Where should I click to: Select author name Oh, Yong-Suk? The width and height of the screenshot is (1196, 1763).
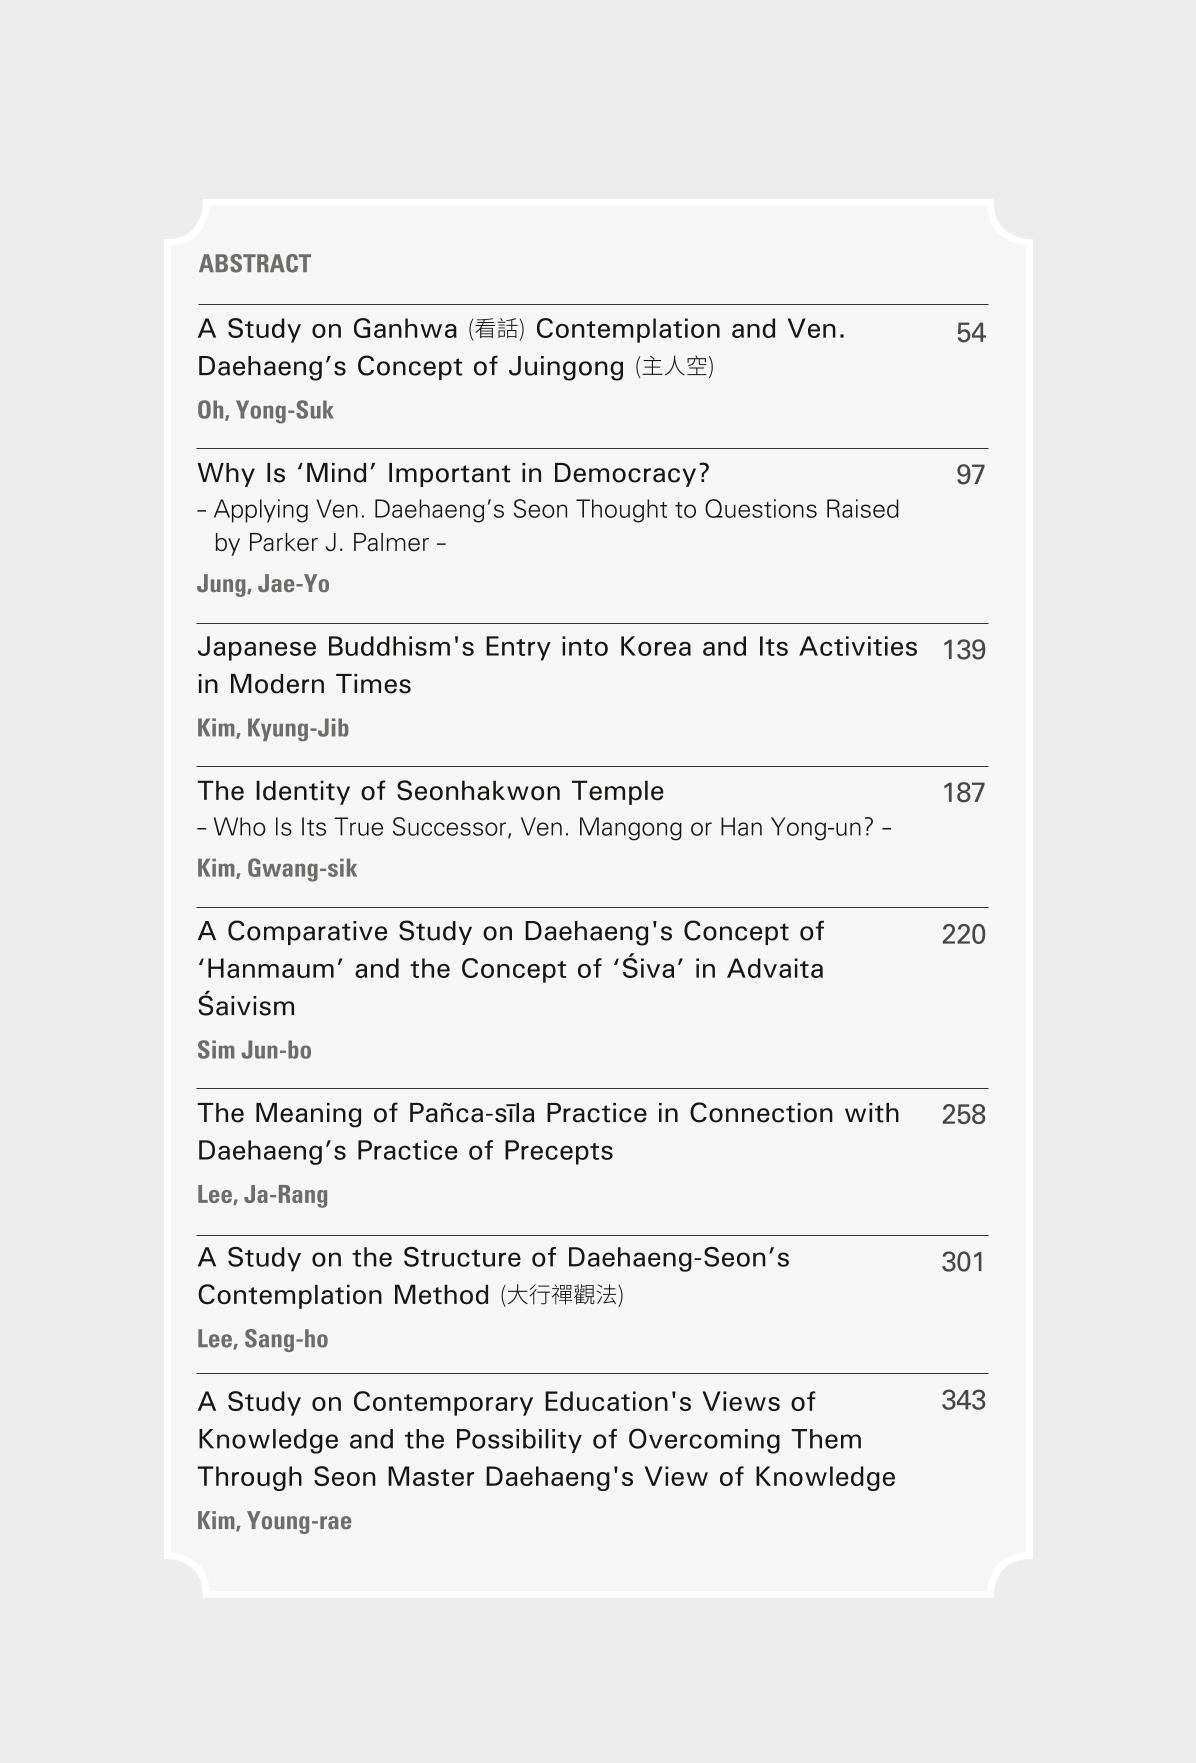(x=265, y=411)
